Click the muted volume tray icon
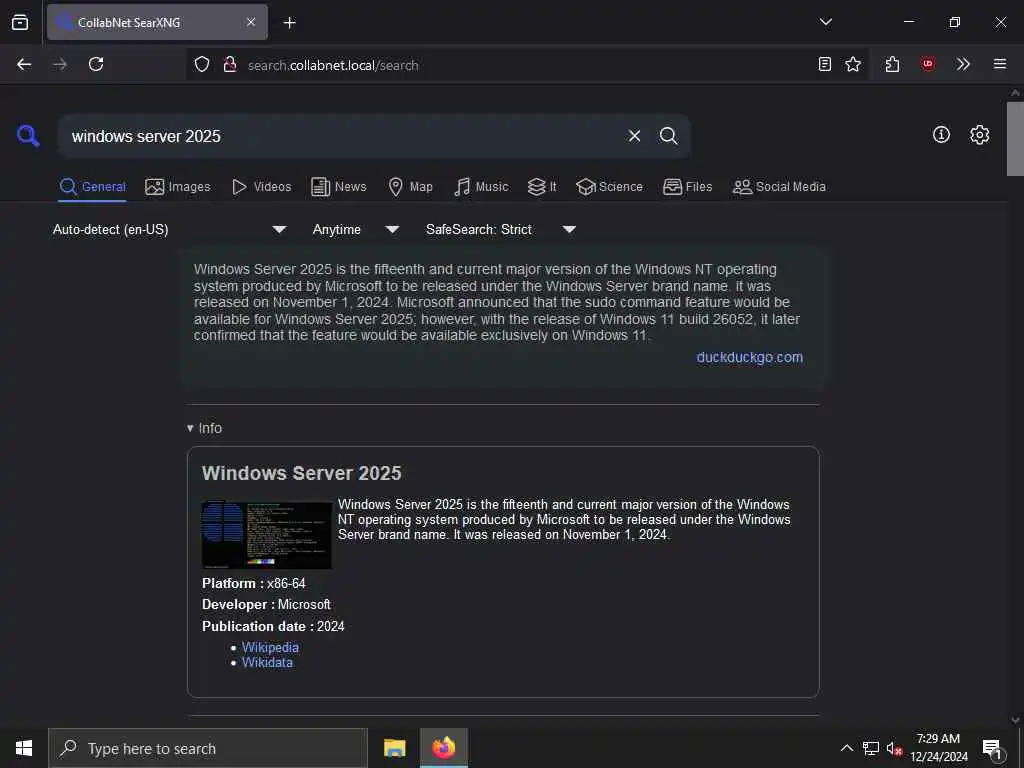This screenshot has height=768, width=1024. click(894, 748)
